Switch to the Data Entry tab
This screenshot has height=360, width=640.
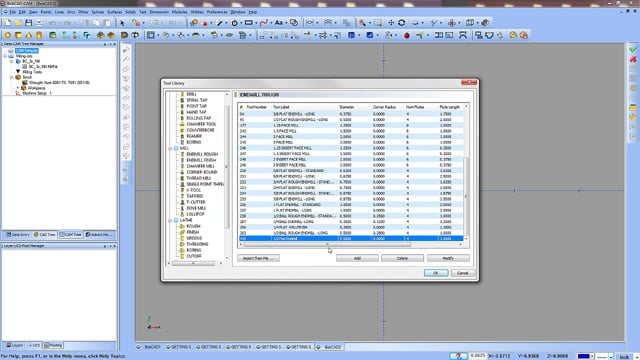tap(18, 235)
